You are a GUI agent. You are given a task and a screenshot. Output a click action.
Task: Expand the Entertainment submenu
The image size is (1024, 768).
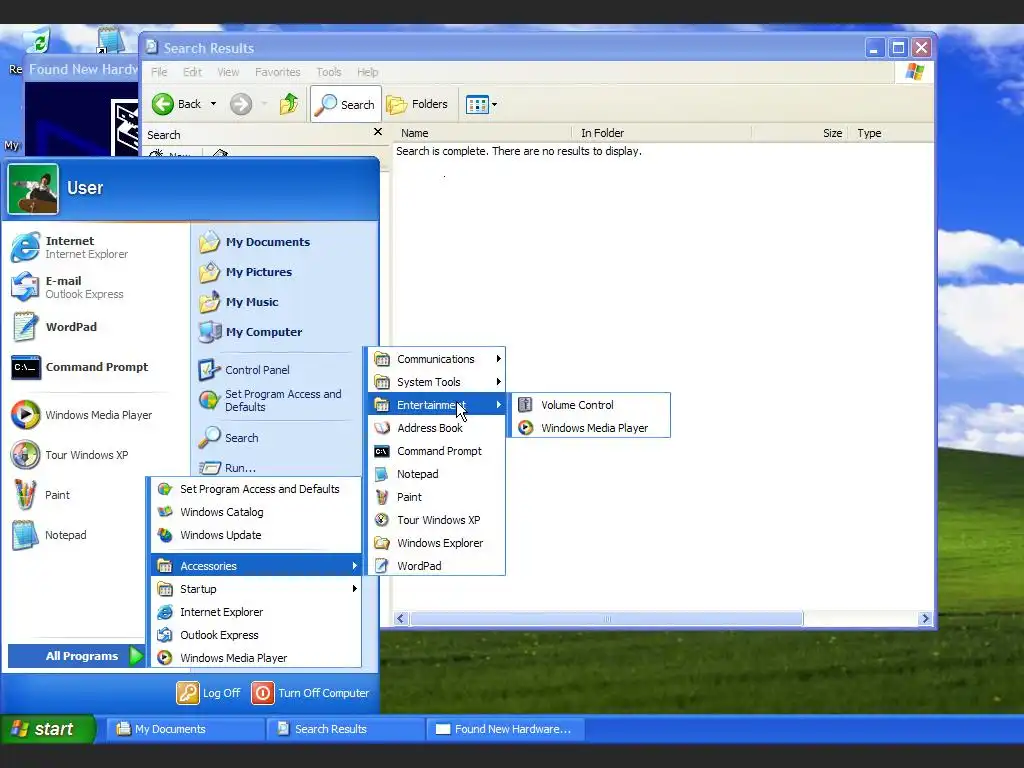point(436,405)
